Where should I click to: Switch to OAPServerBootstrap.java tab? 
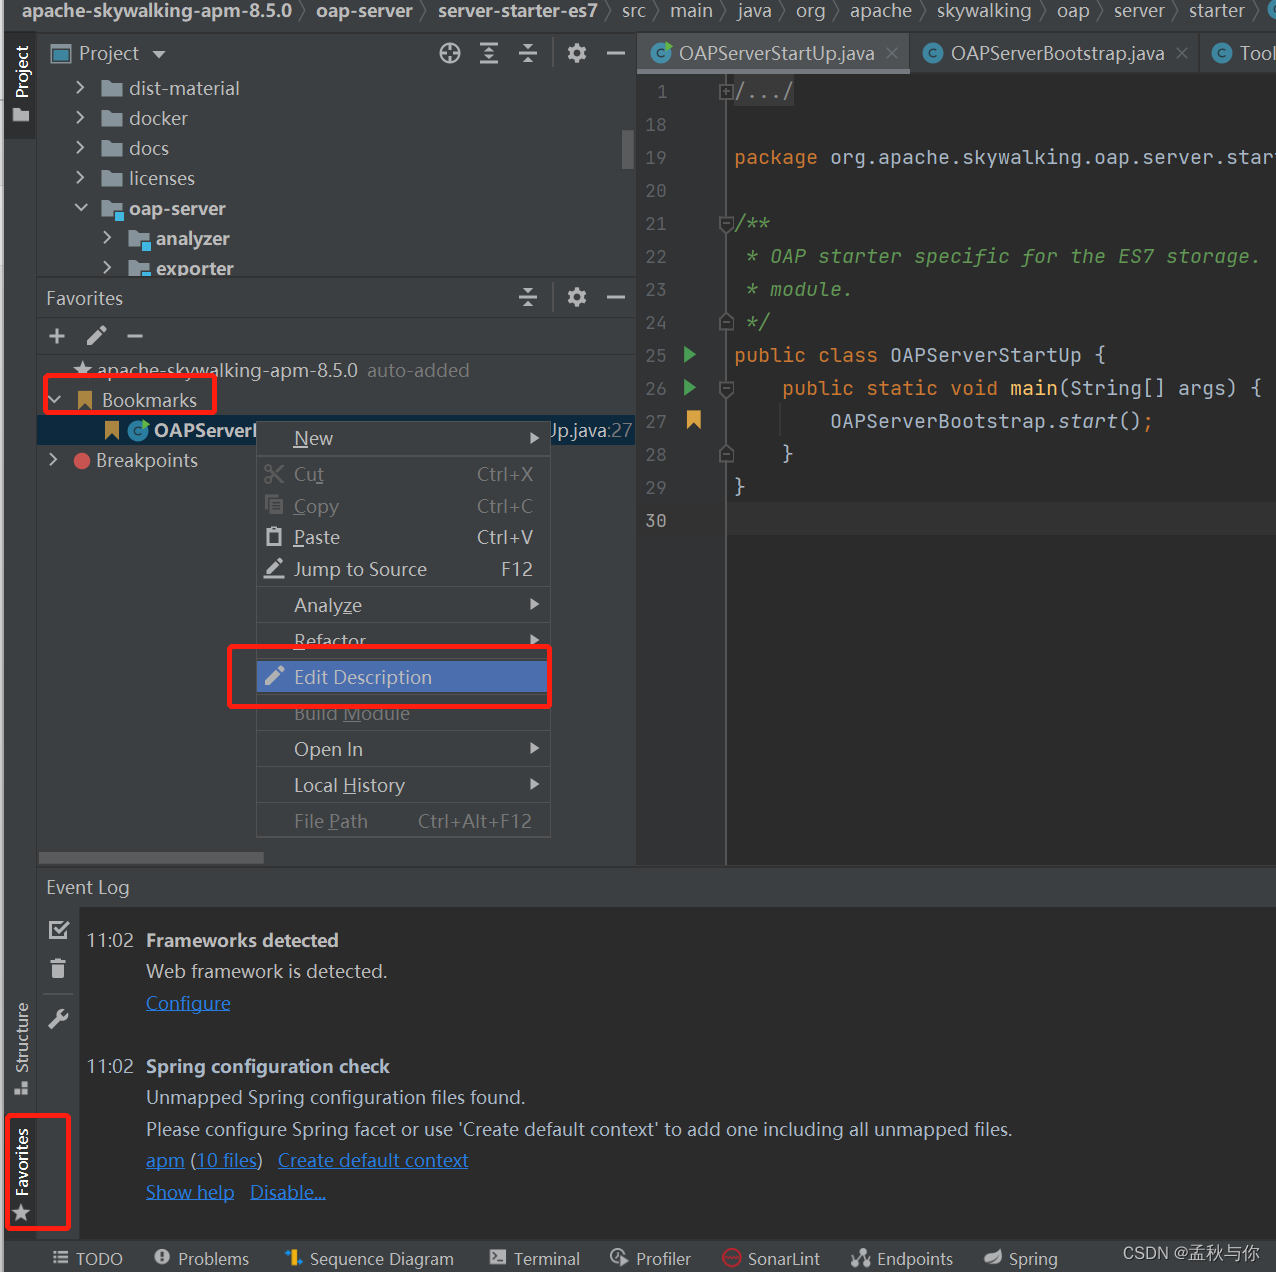1056,54
